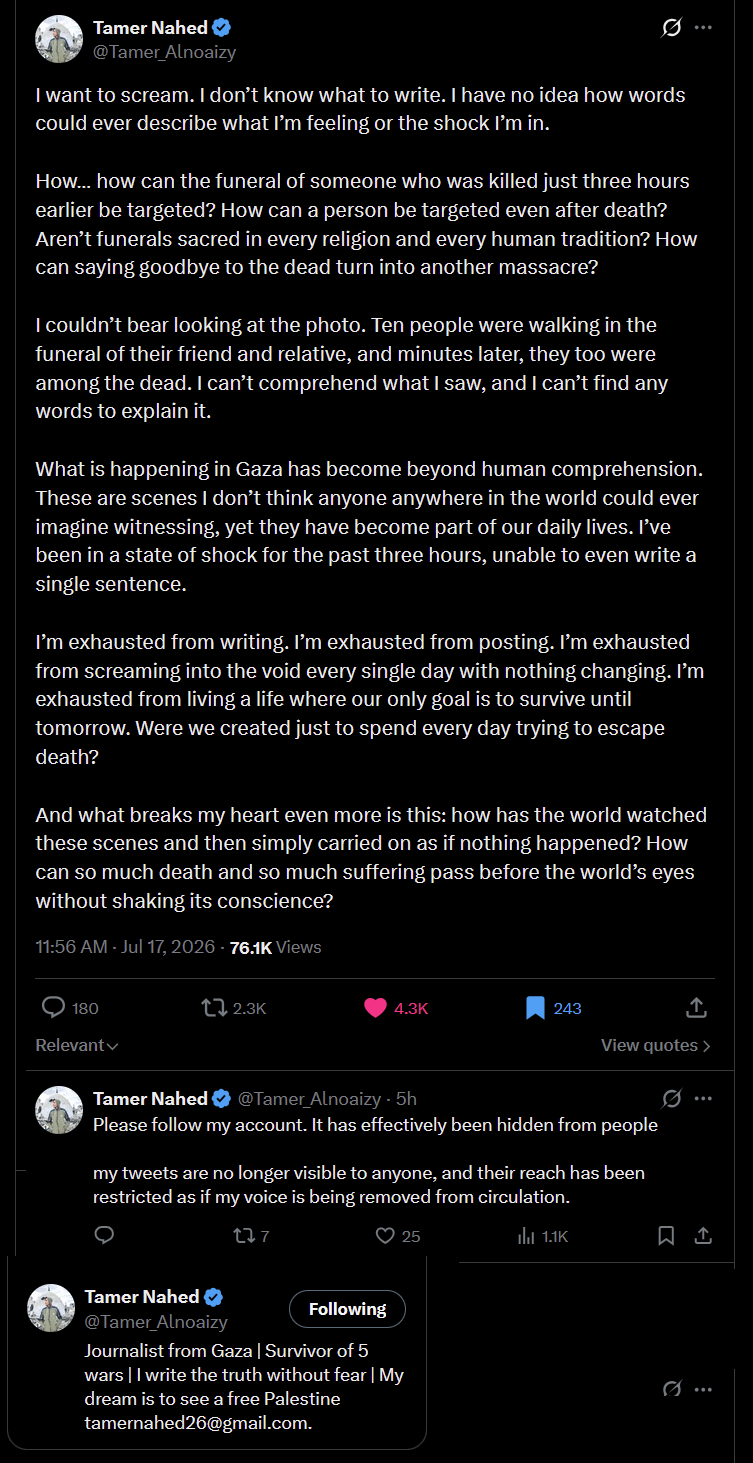Screen dimensions: 753x1463
Task: Toggle Following button in profile hover card
Action: 347,1309
